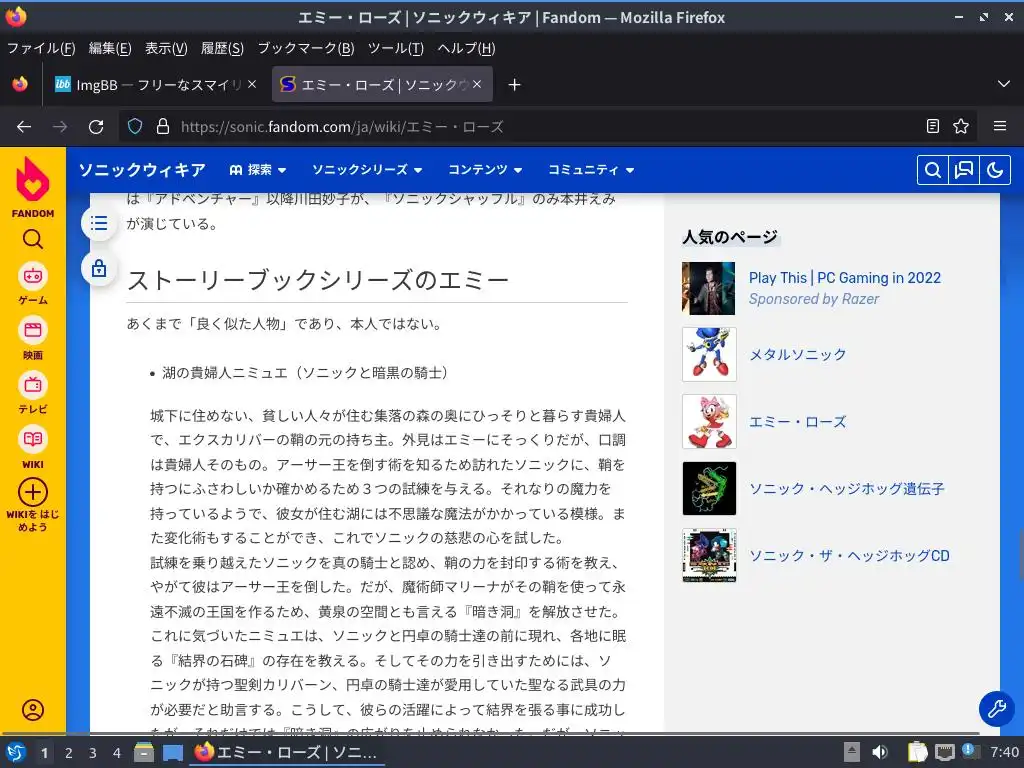
Task: Click the browser forward arrow
Action: (60, 127)
